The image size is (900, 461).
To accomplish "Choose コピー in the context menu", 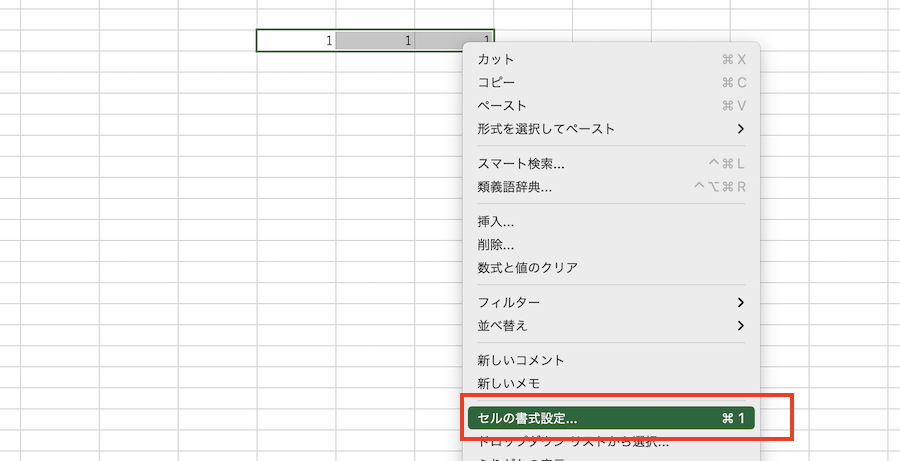I will click(497, 82).
